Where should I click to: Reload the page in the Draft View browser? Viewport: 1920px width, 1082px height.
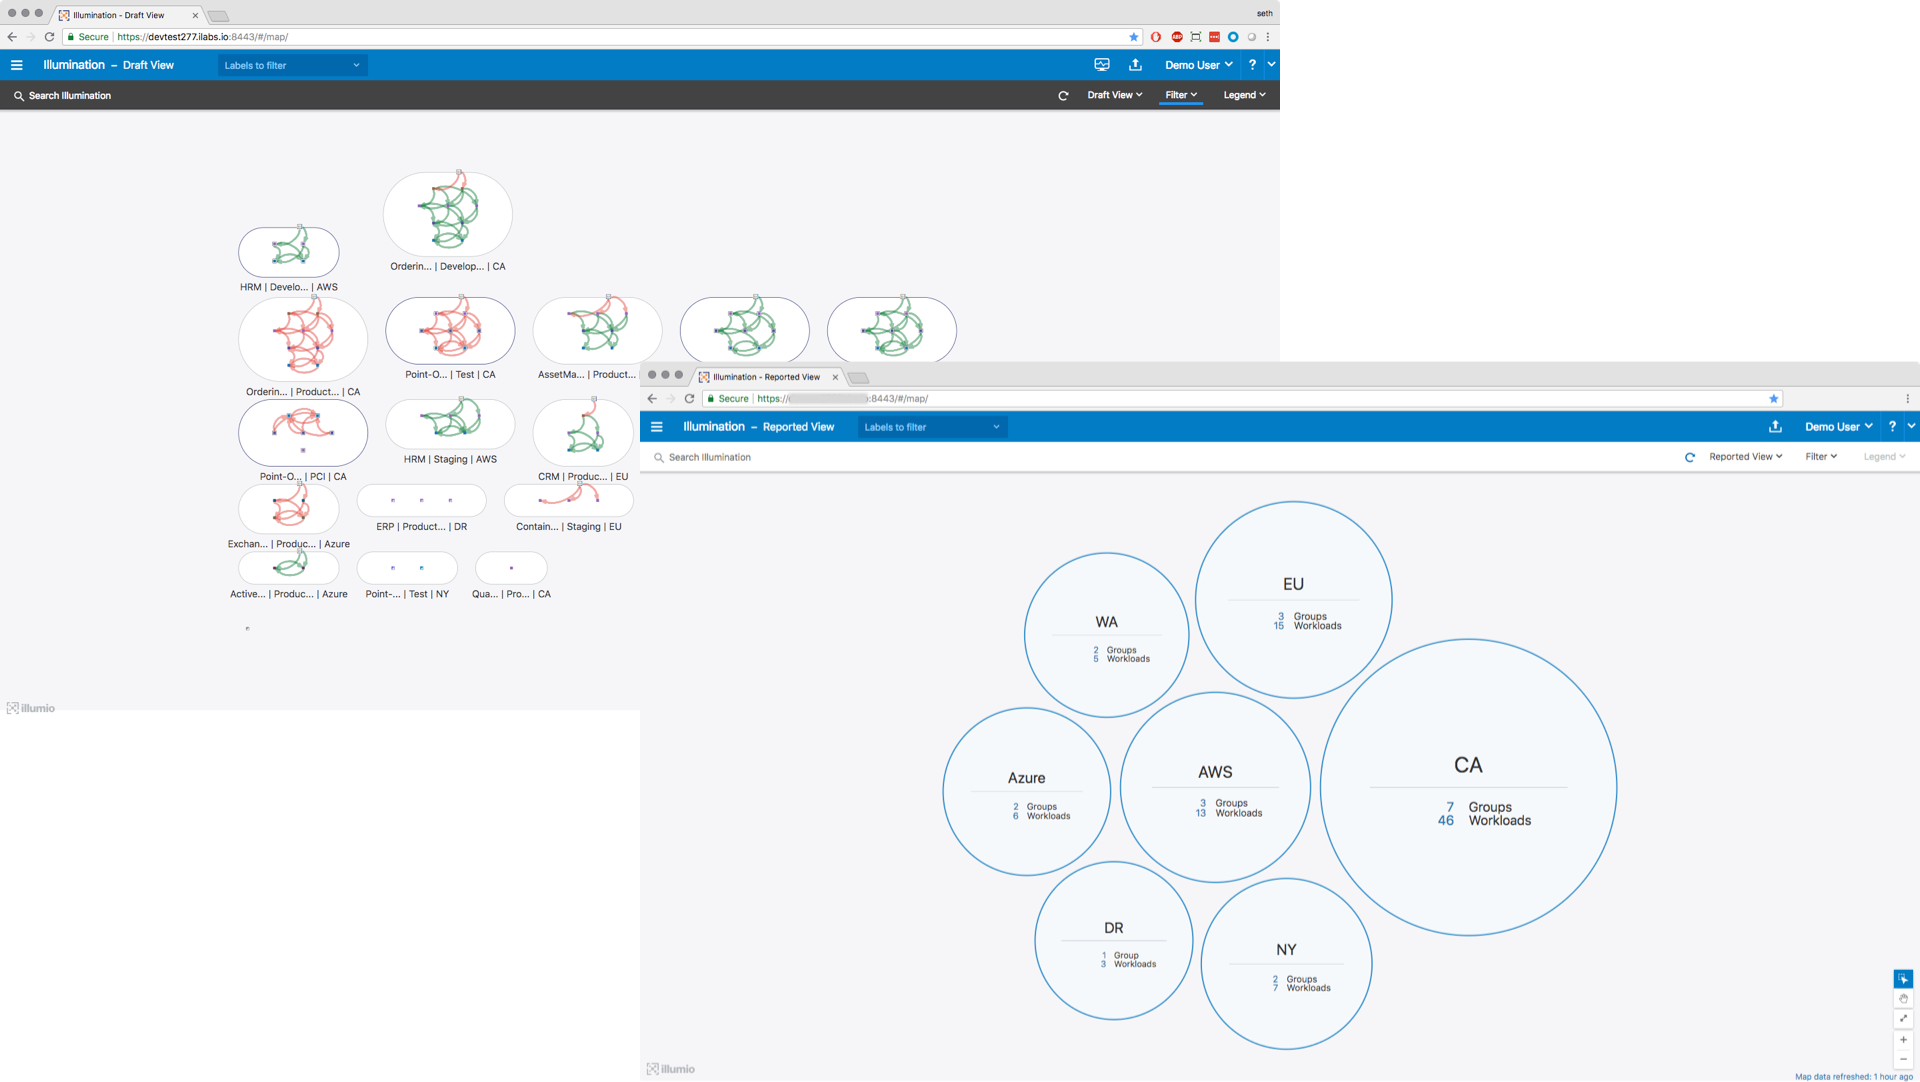click(x=49, y=37)
